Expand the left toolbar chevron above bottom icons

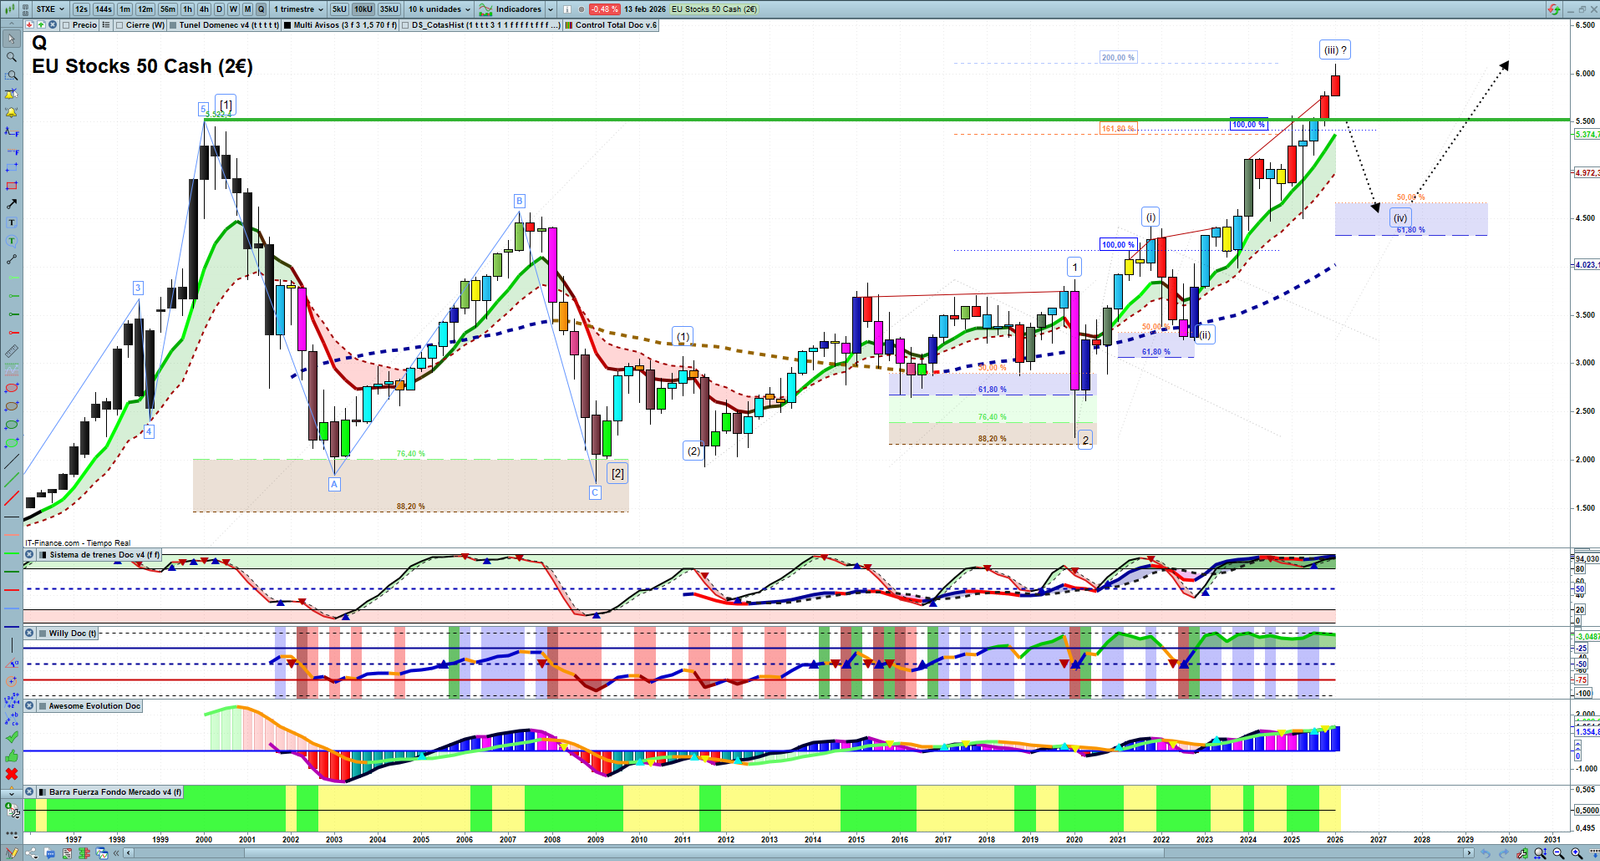point(11,792)
